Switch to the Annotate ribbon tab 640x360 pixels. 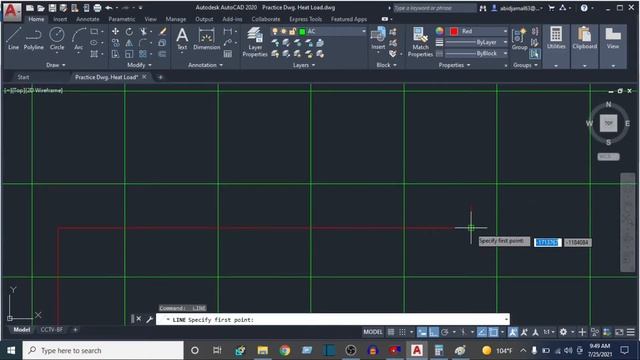(87, 19)
